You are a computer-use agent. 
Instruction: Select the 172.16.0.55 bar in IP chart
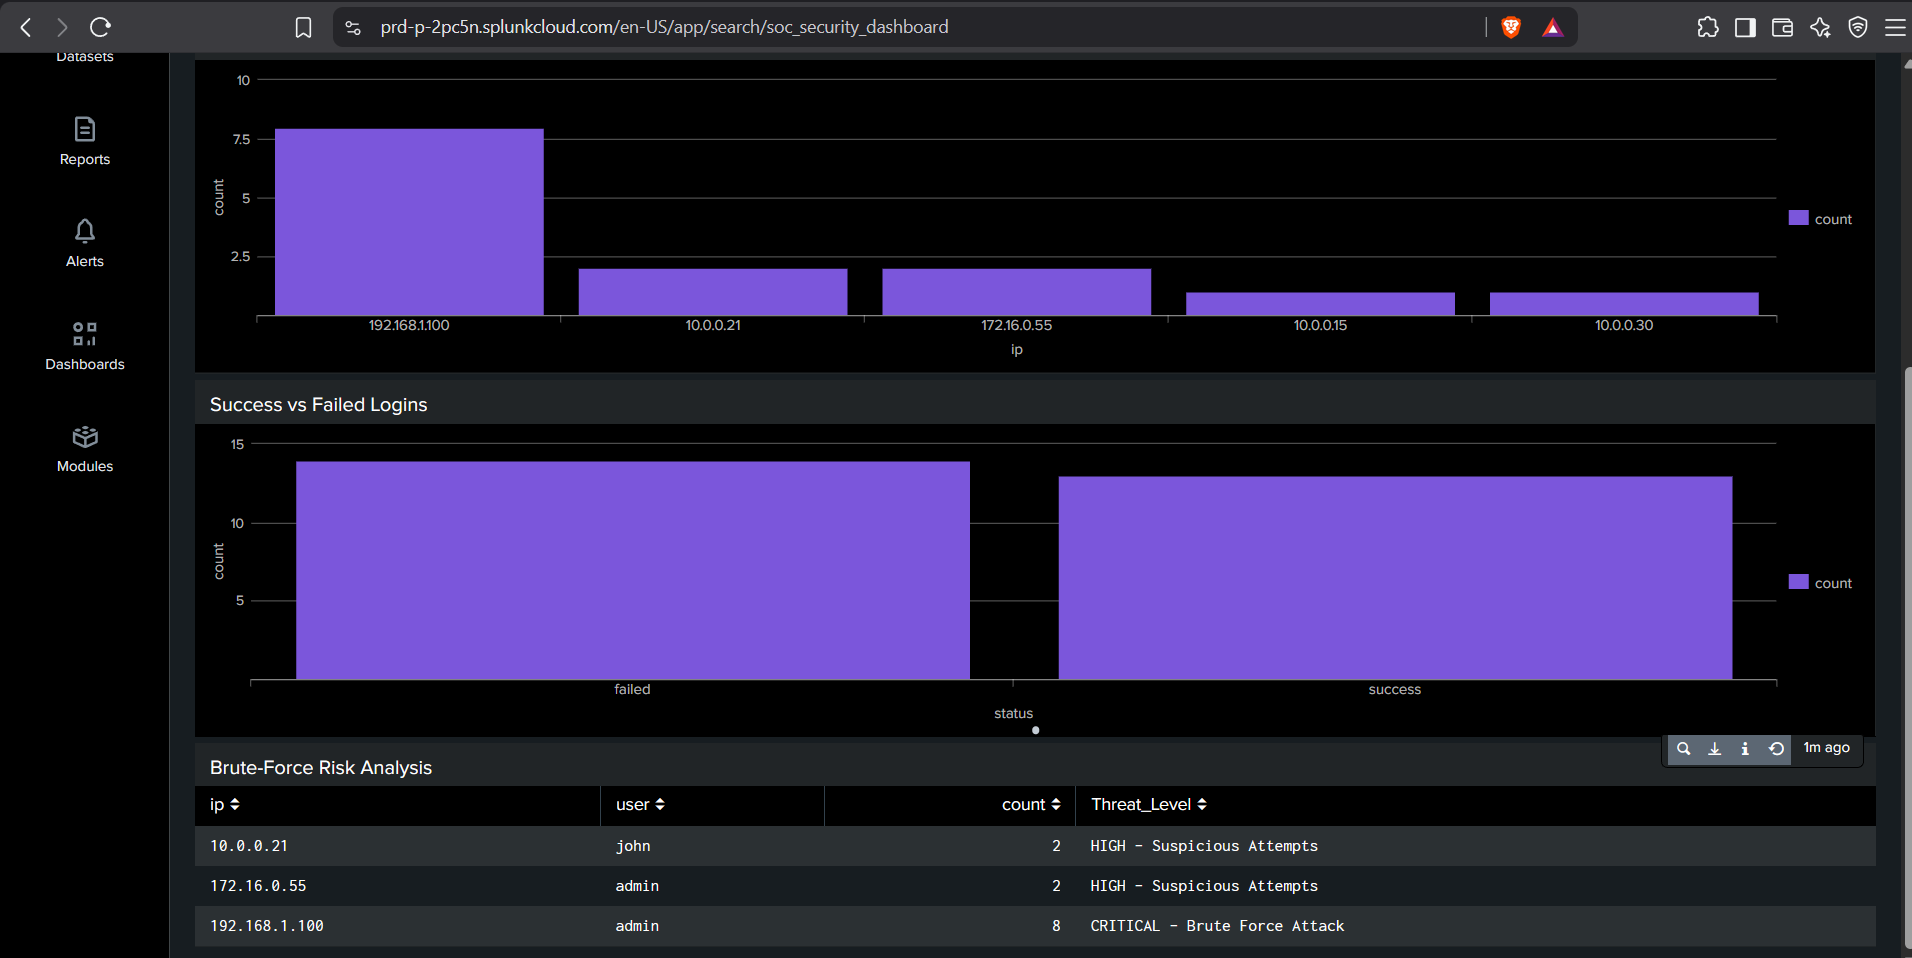1017,292
